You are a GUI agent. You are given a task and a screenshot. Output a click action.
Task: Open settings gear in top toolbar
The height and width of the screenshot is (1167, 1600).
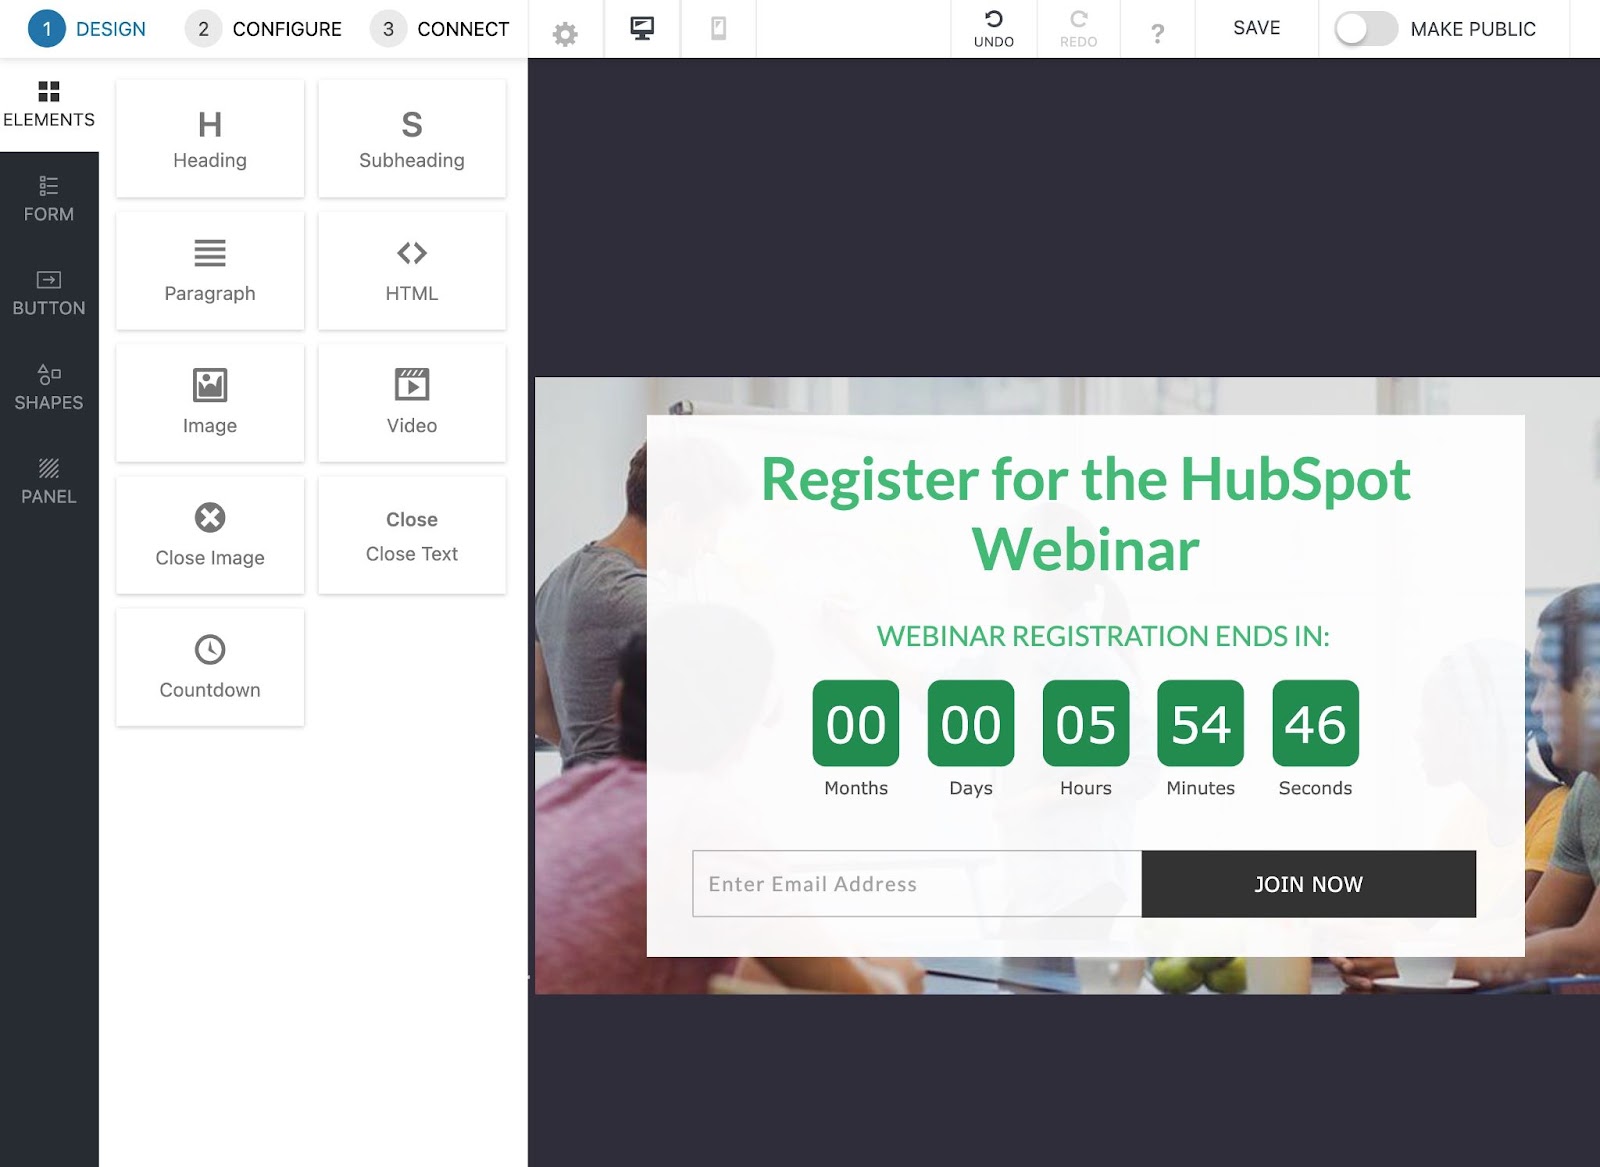[x=565, y=34]
